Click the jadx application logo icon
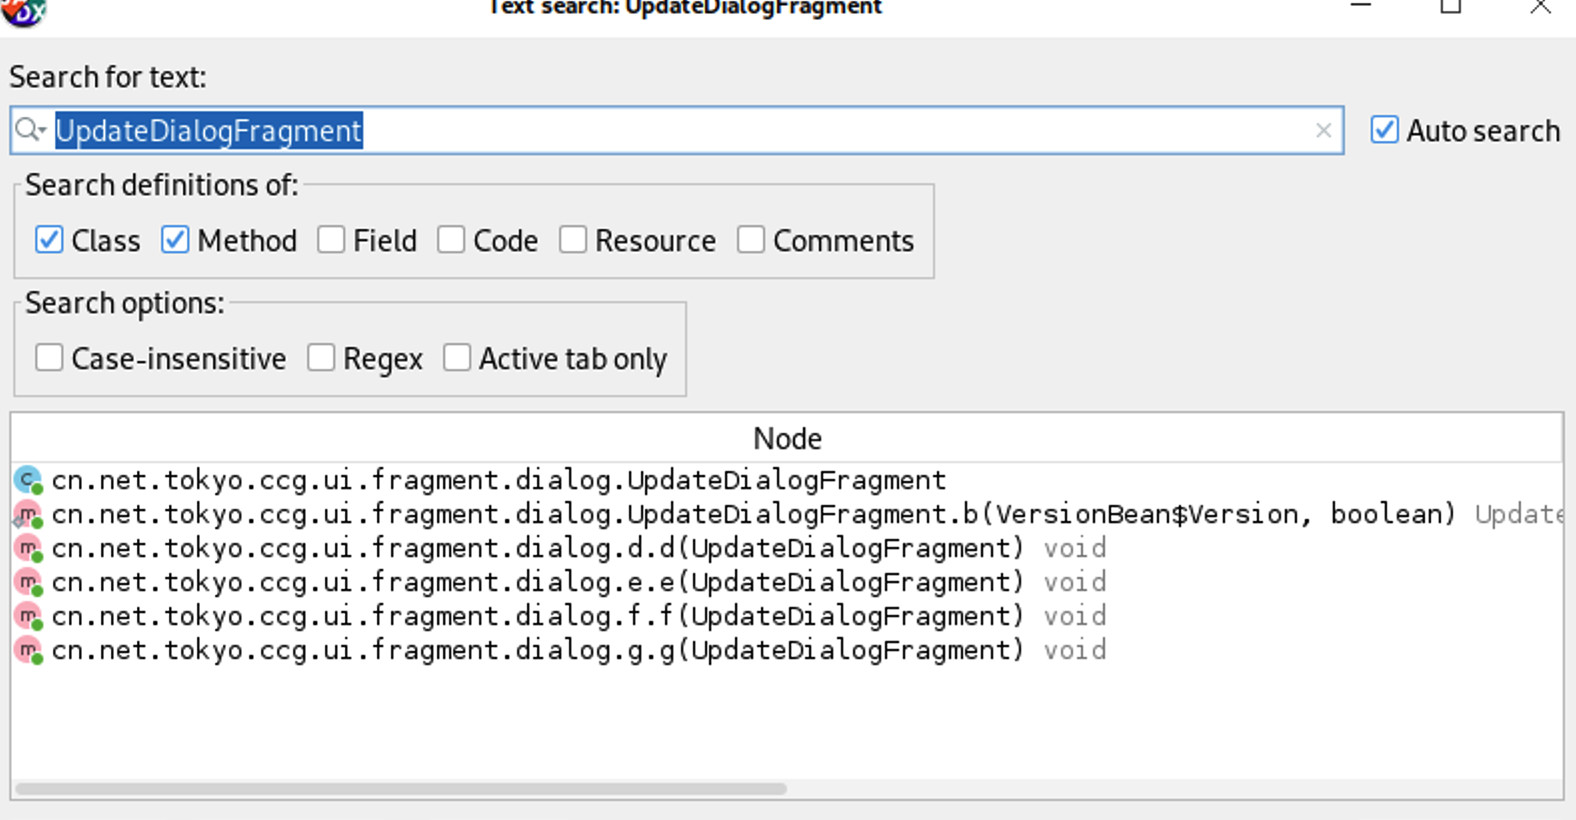The height and width of the screenshot is (820, 1576). [24, 12]
